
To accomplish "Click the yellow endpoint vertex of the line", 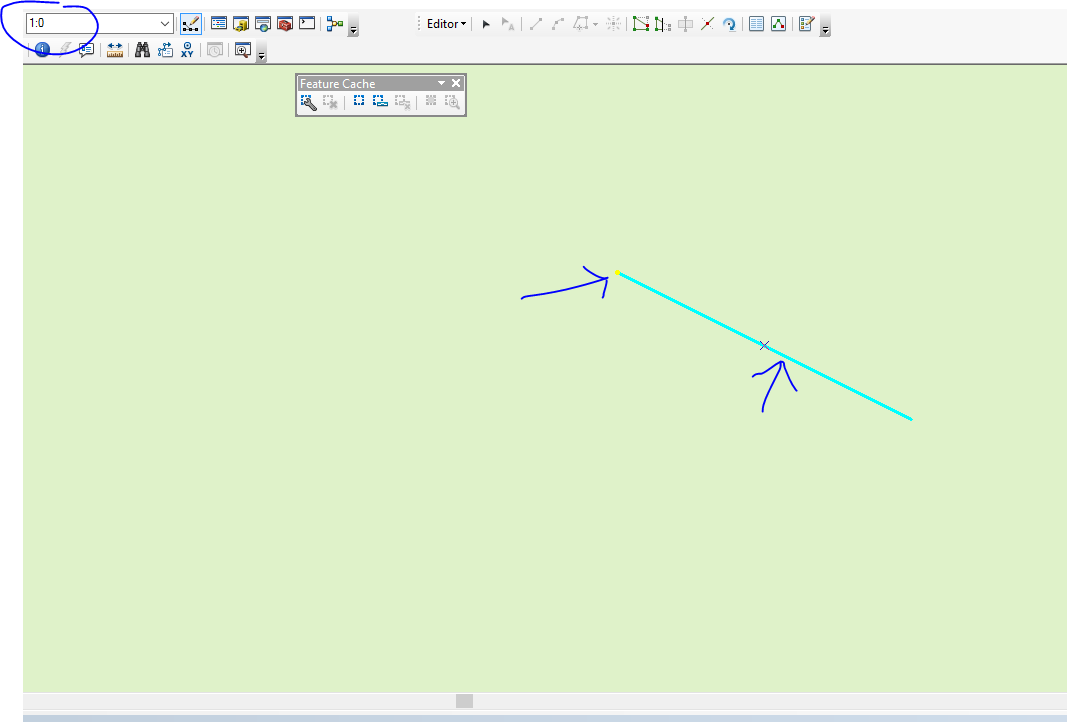I will (618, 273).
